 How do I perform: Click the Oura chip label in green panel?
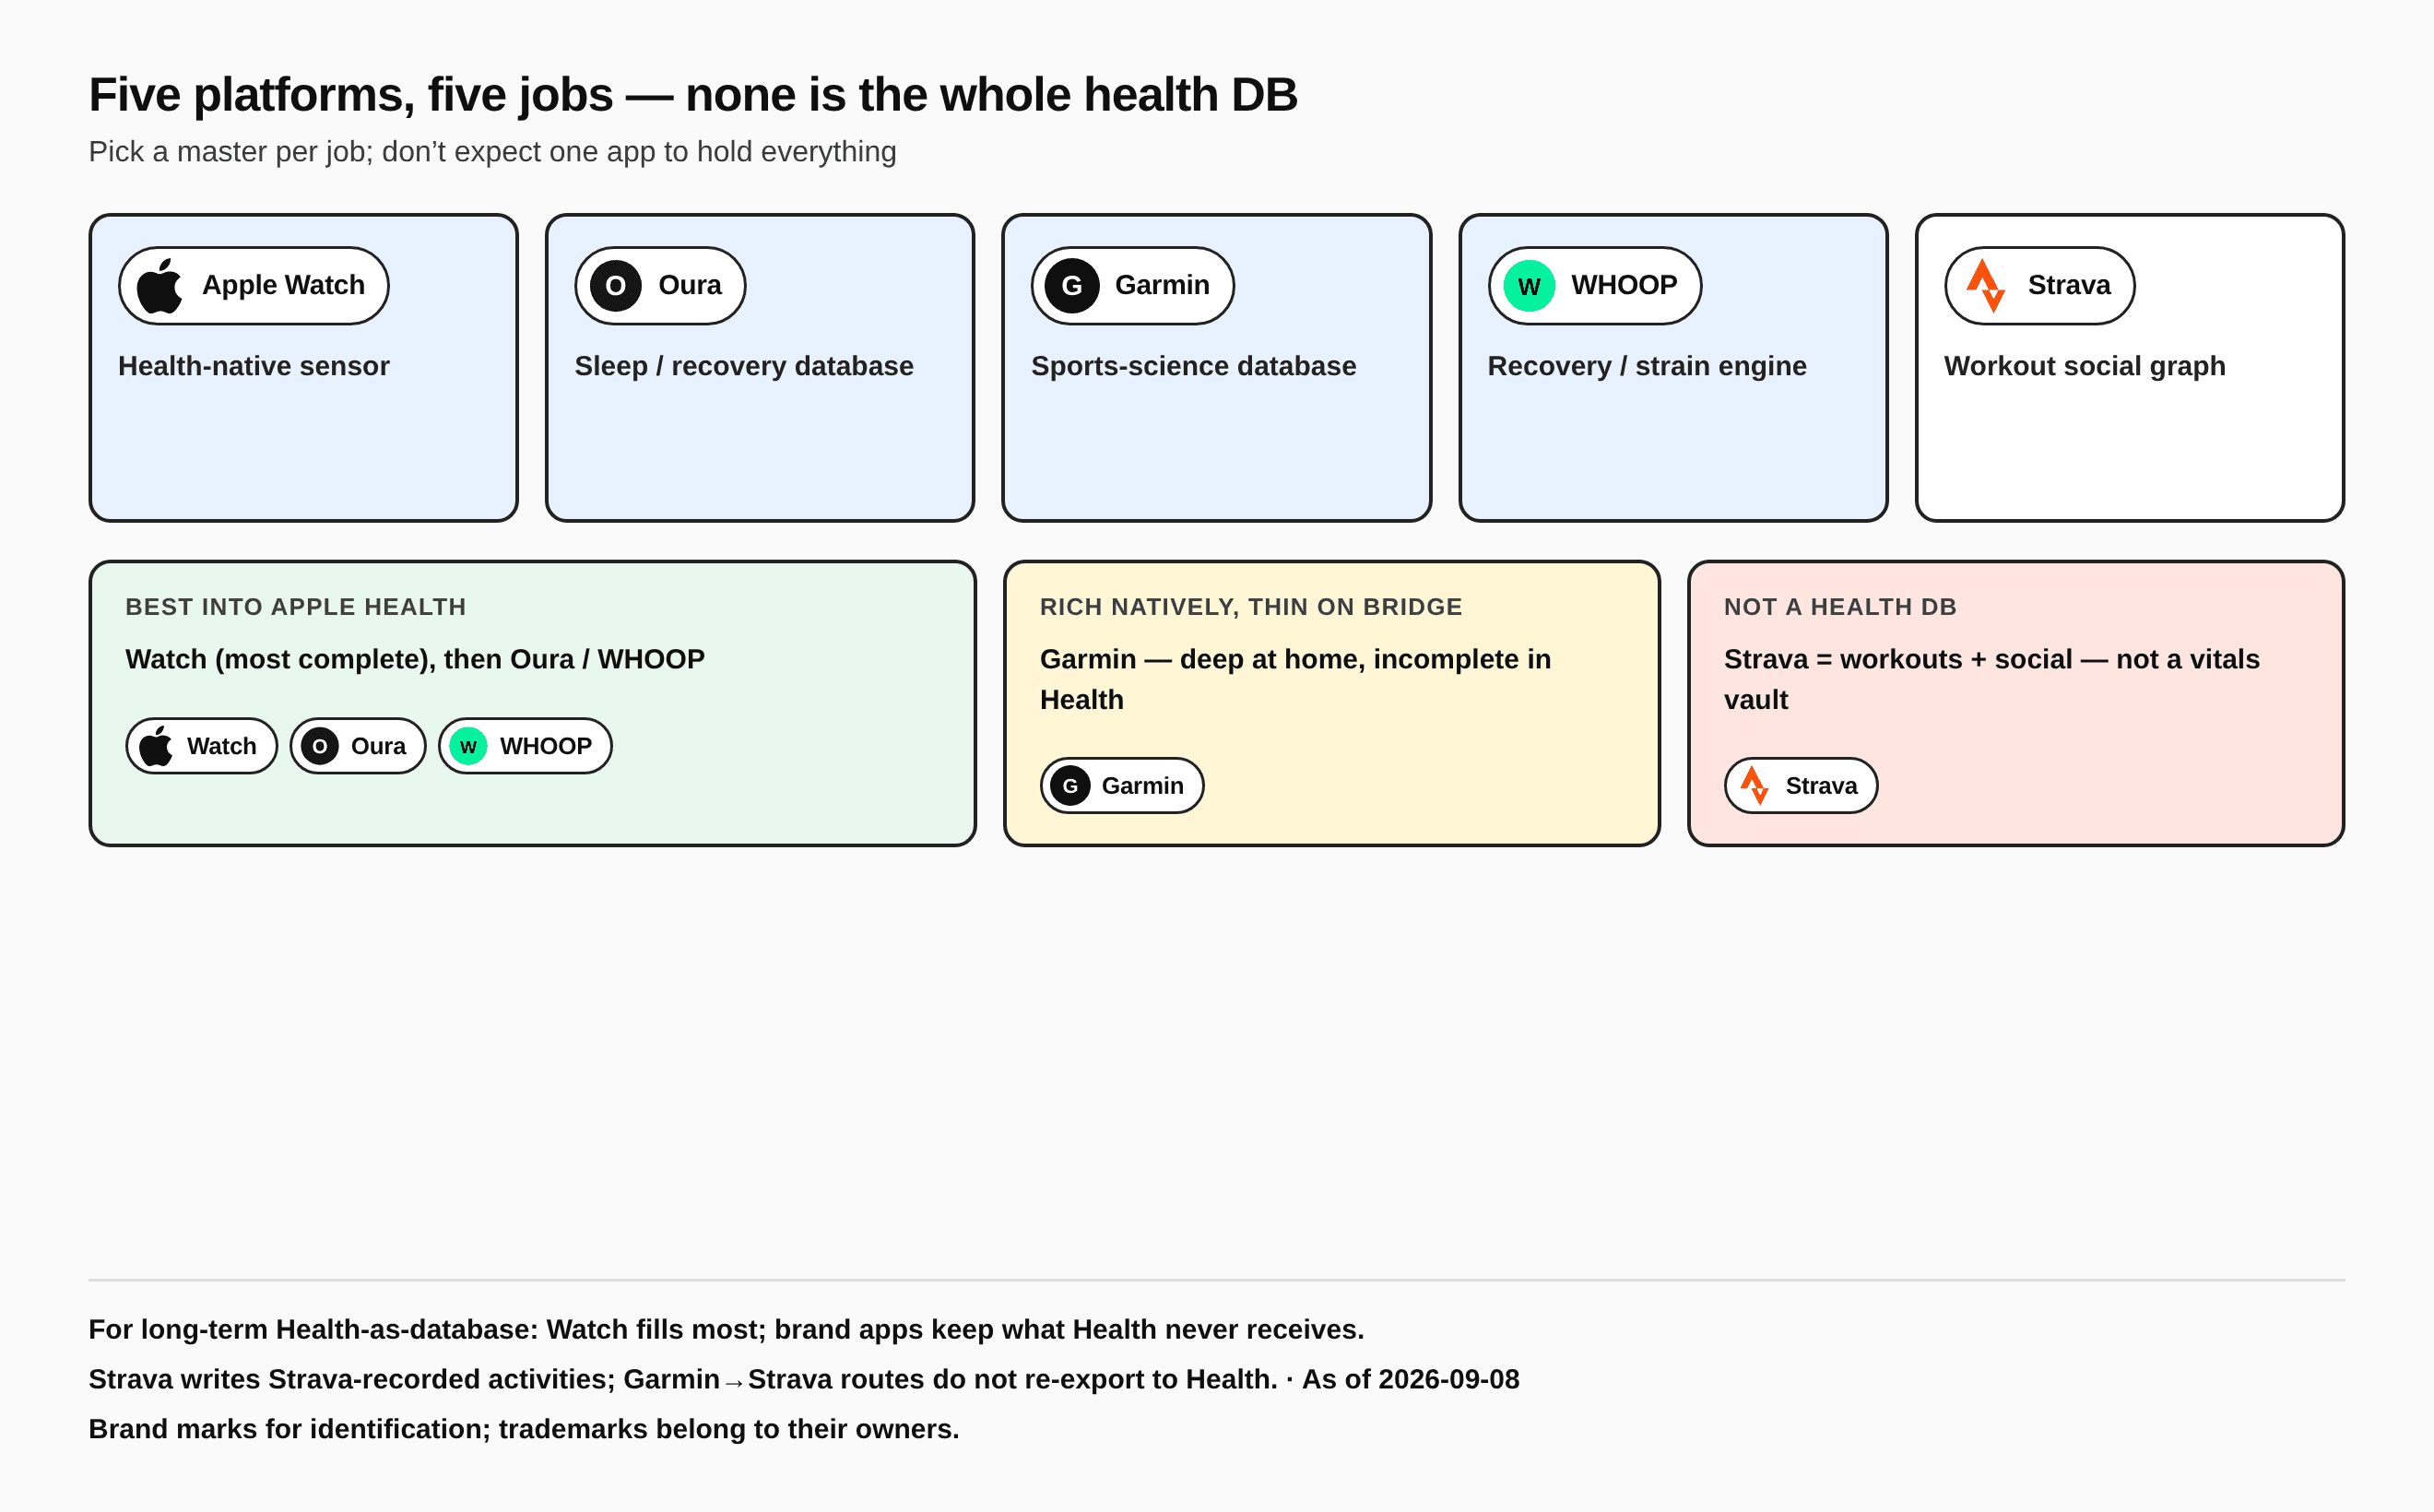tap(378, 746)
